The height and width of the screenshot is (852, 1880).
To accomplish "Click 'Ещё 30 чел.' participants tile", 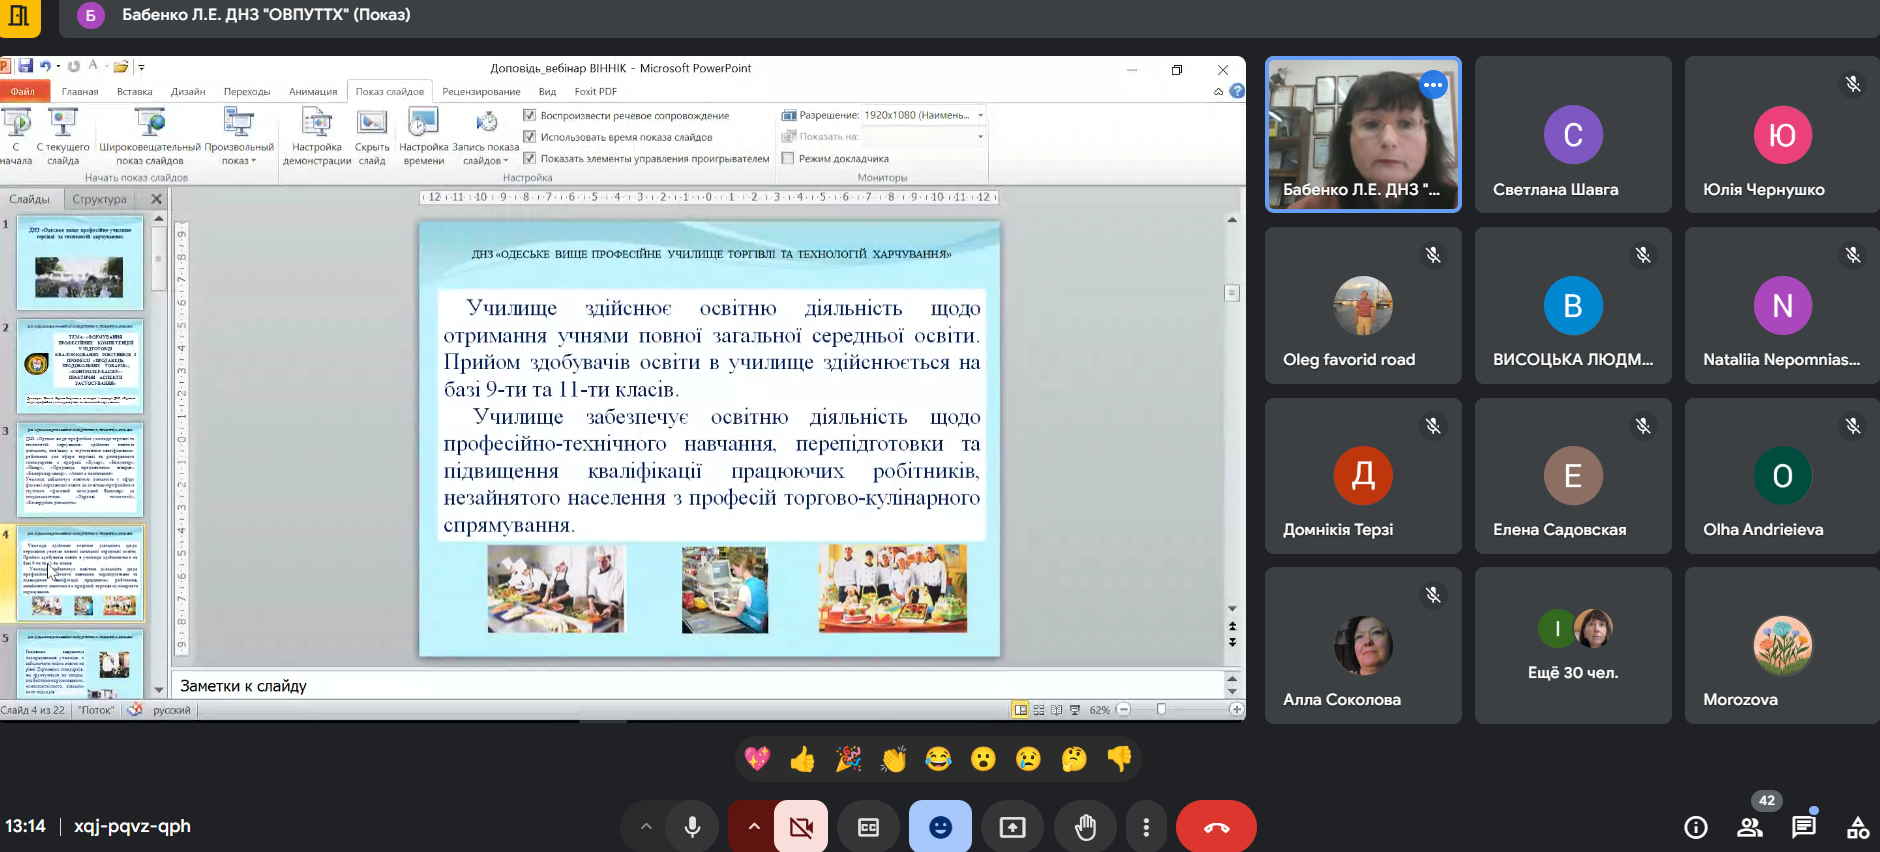I will (1572, 646).
